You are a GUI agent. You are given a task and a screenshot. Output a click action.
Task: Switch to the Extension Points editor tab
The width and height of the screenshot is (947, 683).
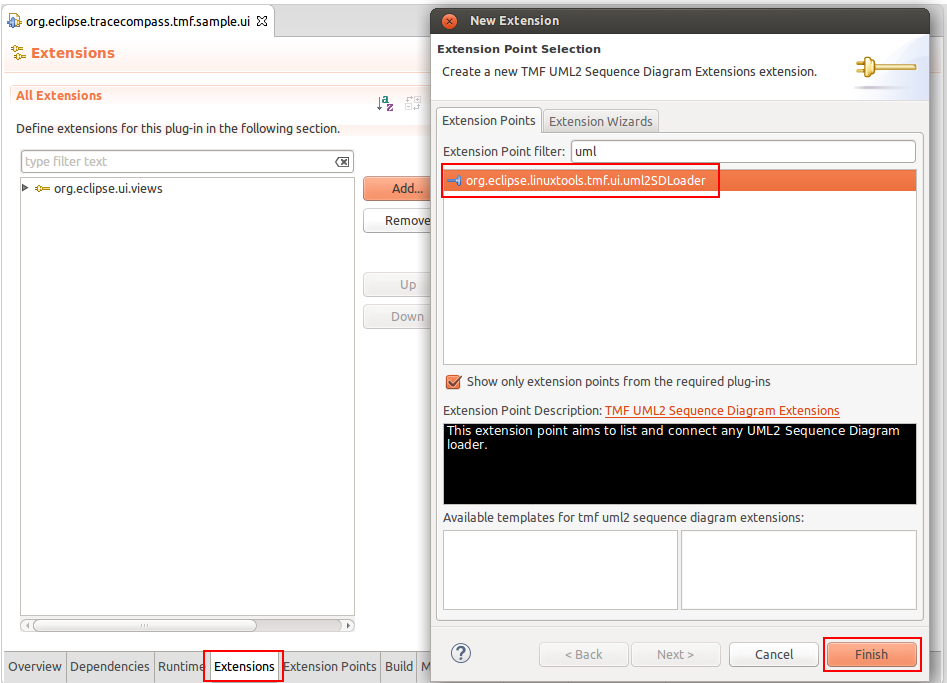(x=330, y=666)
